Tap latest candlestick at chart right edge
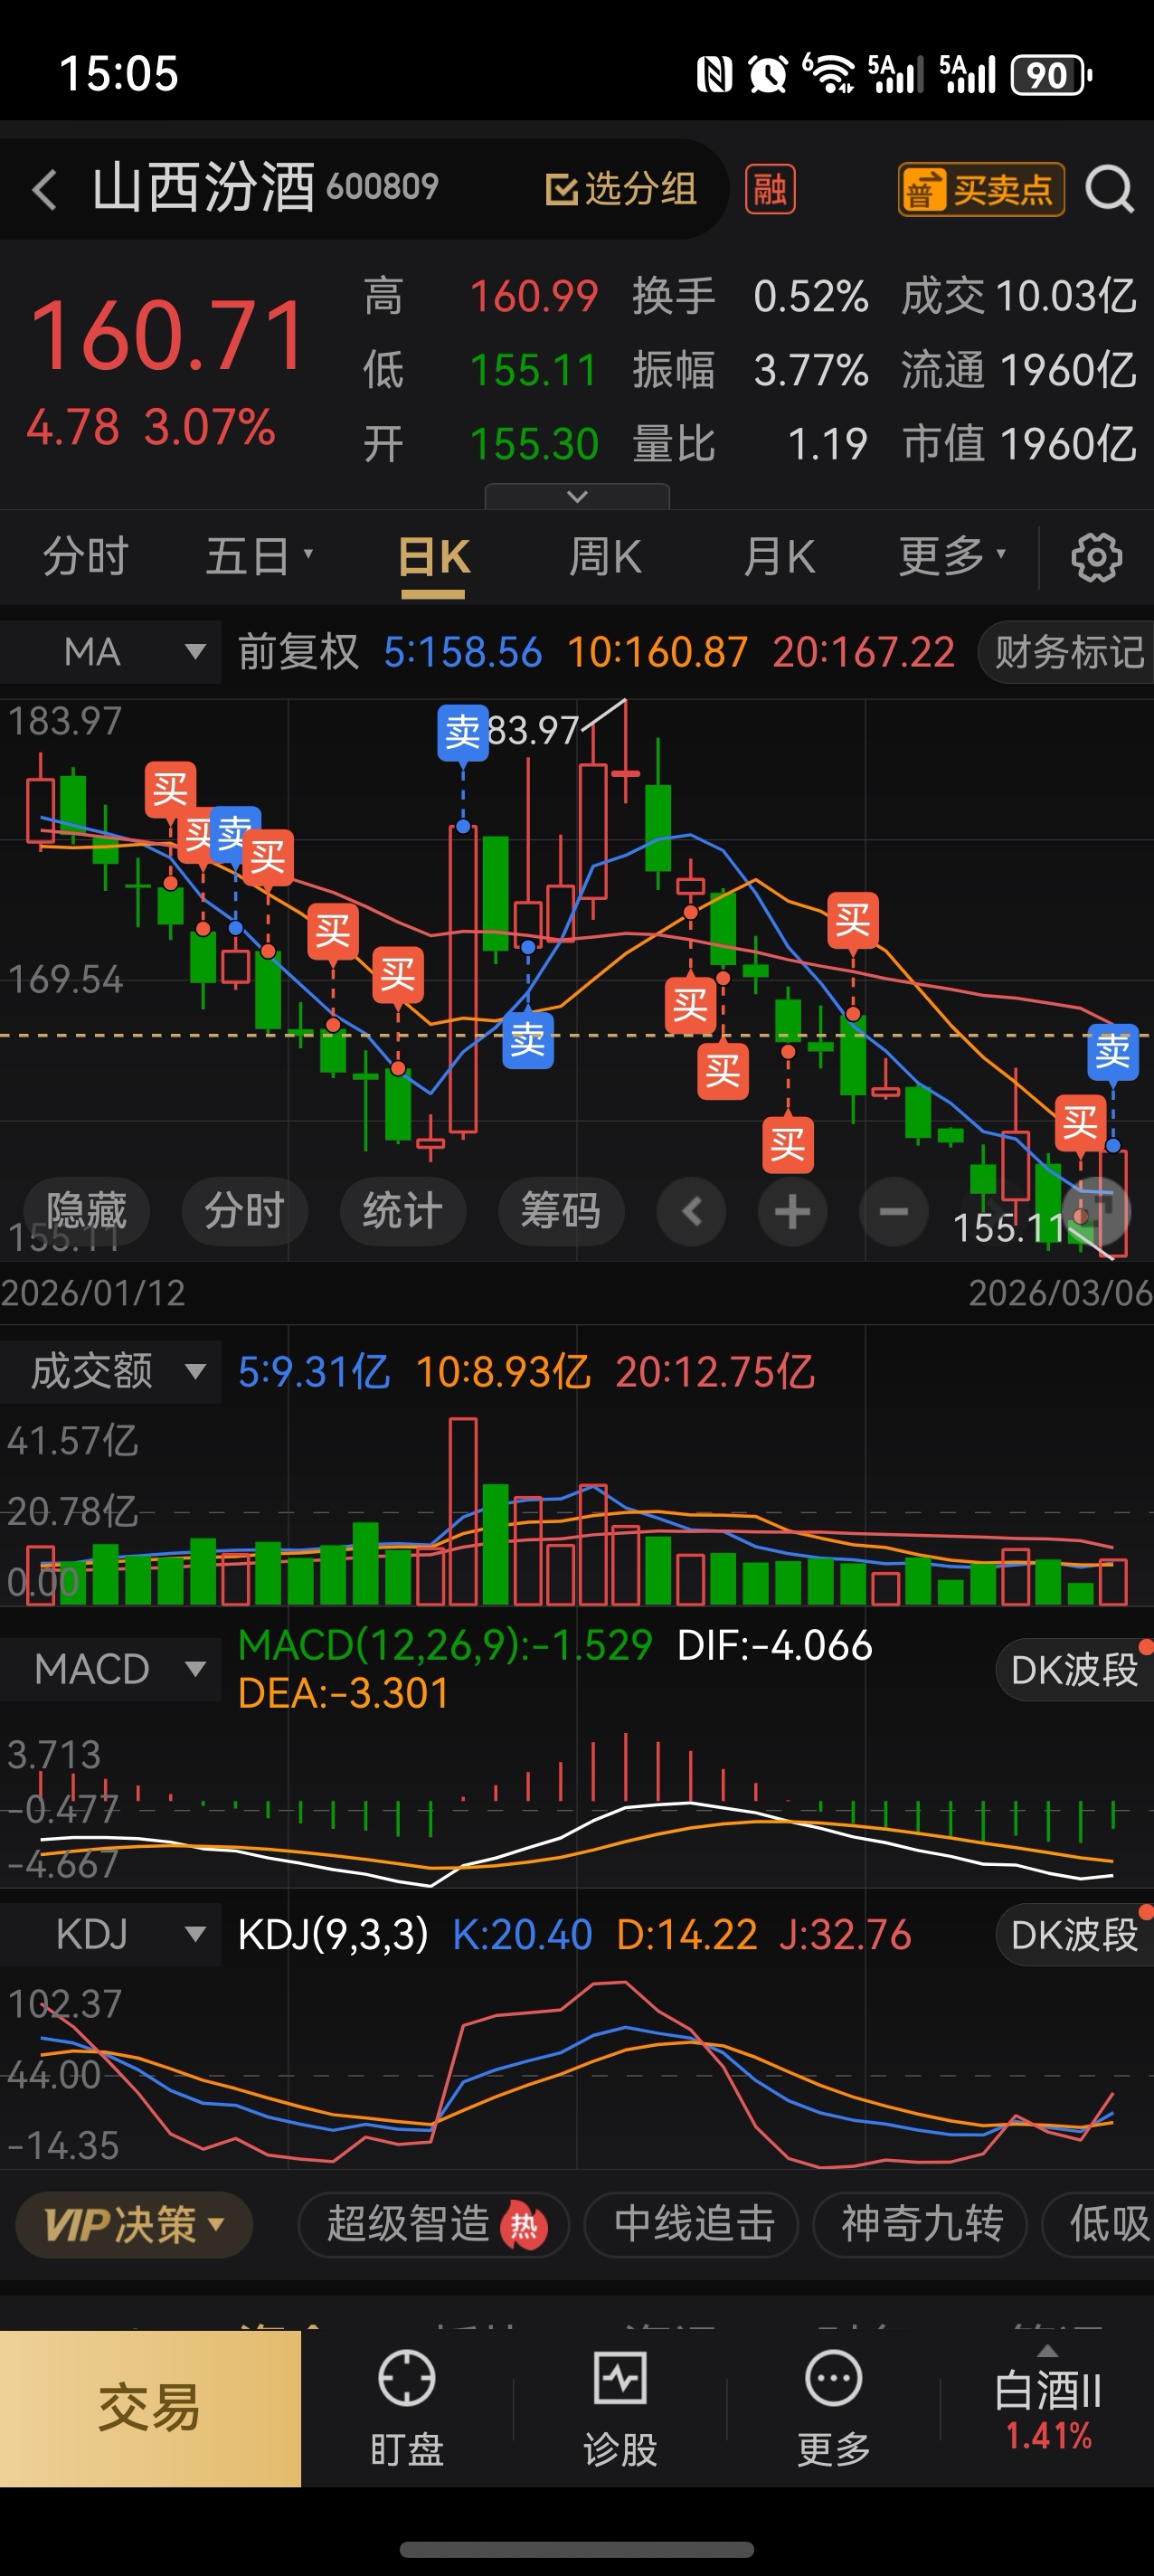The image size is (1154, 2576). pyautogui.click(x=1113, y=1203)
